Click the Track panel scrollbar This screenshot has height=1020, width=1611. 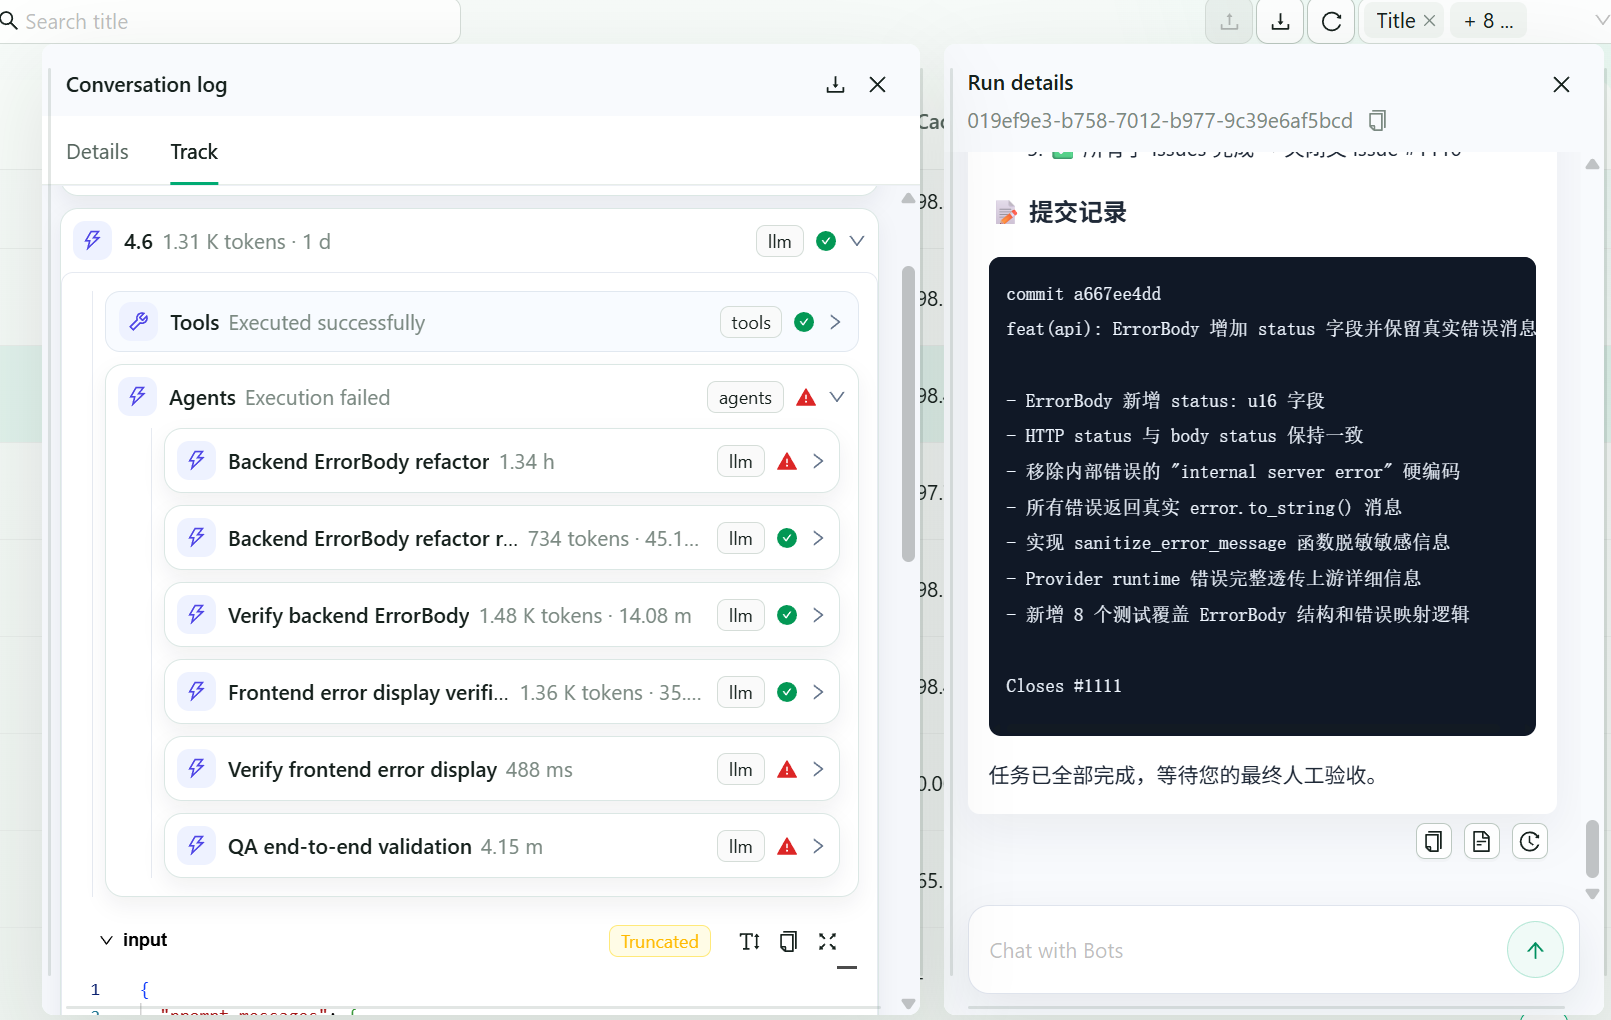coord(908,413)
